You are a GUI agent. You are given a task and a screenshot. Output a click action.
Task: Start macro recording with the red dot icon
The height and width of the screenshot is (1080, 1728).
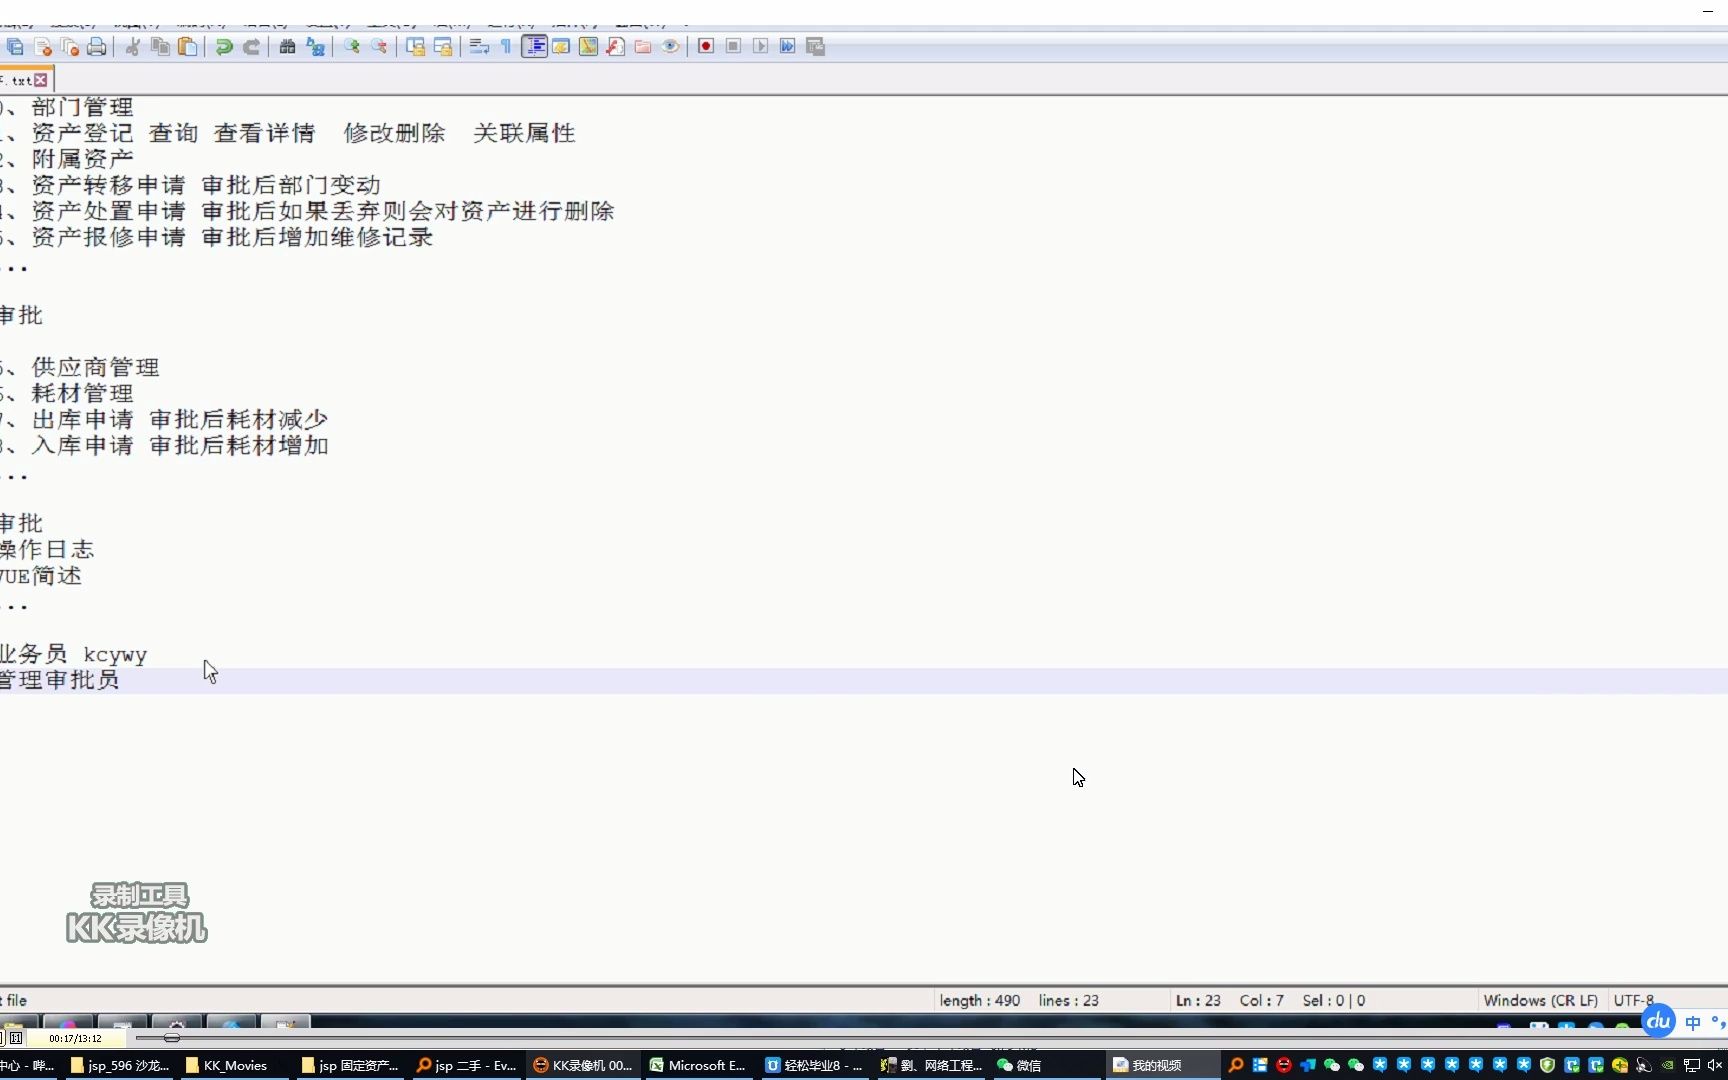705,46
